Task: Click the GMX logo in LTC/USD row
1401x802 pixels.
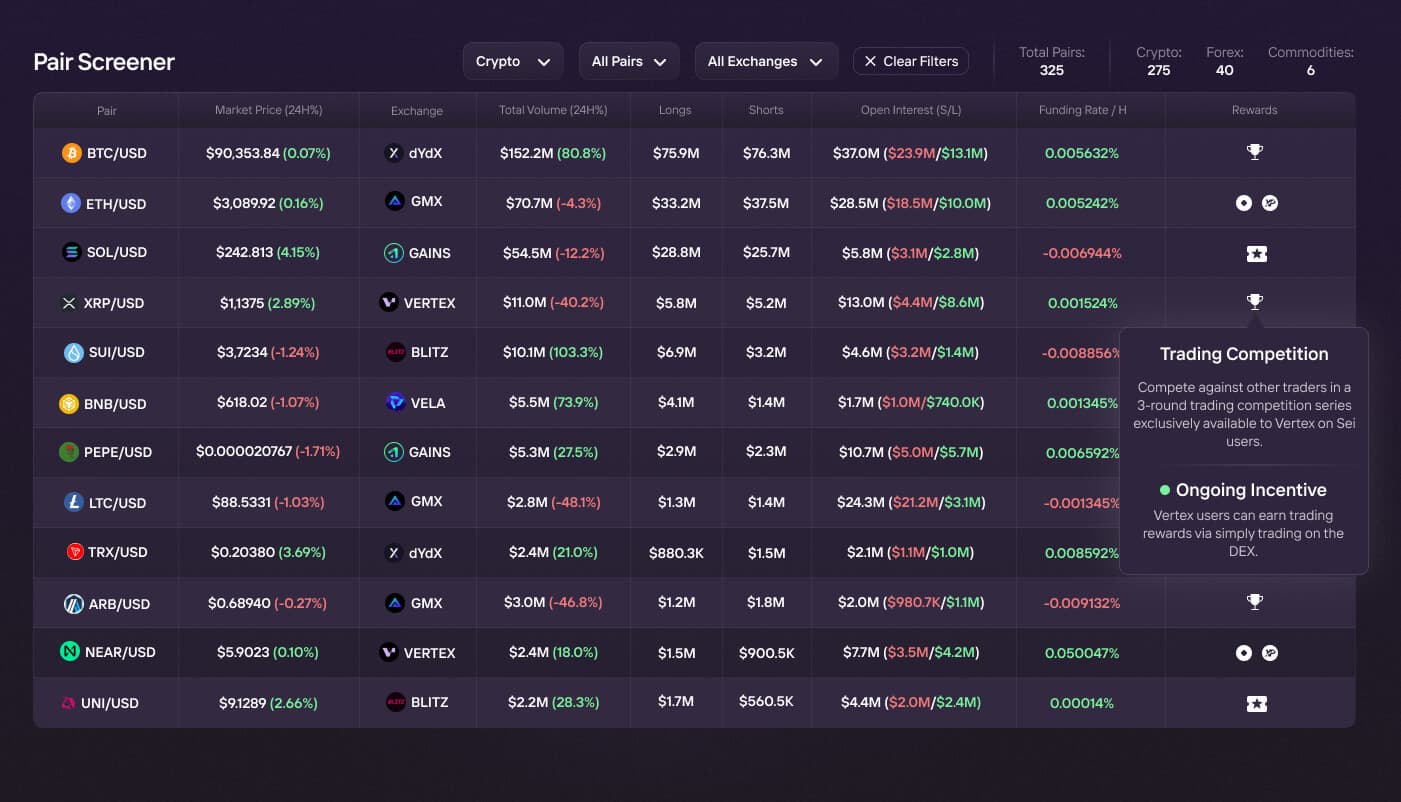Action: pyautogui.click(x=395, y=501)
